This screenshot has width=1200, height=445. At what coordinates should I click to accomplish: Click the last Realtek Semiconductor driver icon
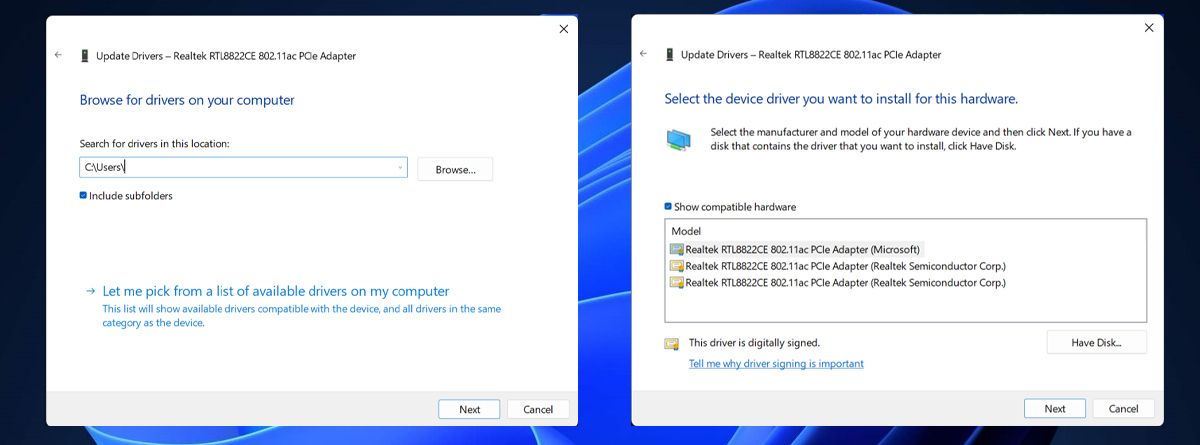pyautogui.click(x=677, y=283)
